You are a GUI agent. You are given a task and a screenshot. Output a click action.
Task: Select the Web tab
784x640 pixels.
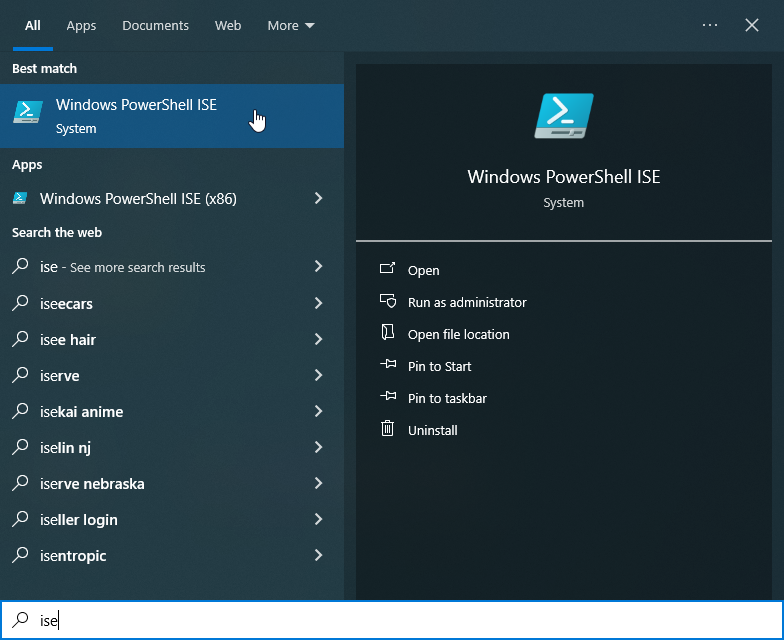click(x=228, y=26)
